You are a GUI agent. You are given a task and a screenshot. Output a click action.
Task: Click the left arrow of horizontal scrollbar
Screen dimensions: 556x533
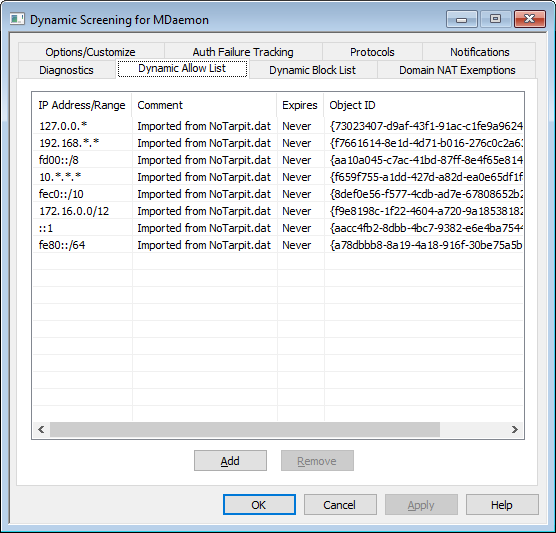click(41, 429)
